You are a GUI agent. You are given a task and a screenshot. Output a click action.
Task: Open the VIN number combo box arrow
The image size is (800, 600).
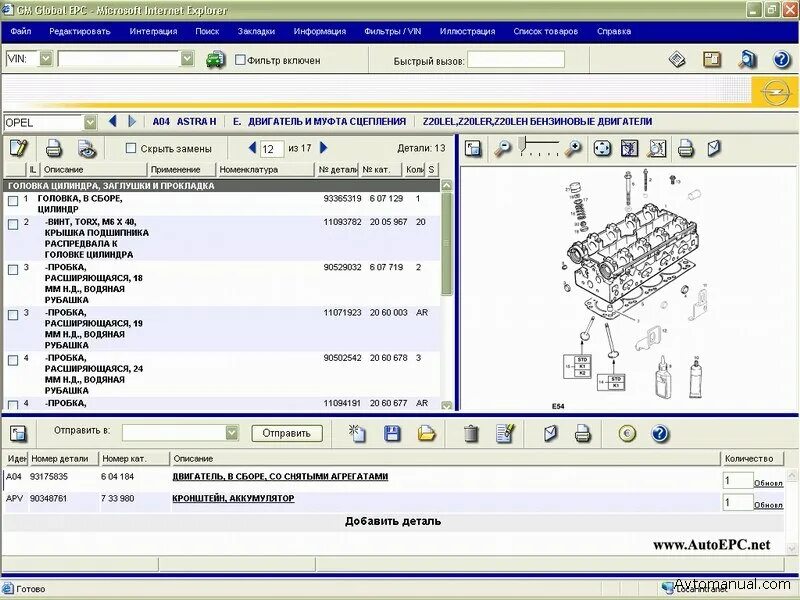(187, 59)
